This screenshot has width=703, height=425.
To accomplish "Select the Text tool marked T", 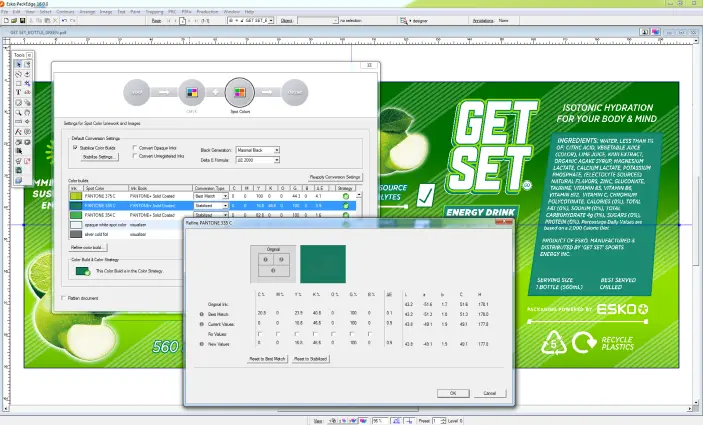I will click(x=18, y=92).
